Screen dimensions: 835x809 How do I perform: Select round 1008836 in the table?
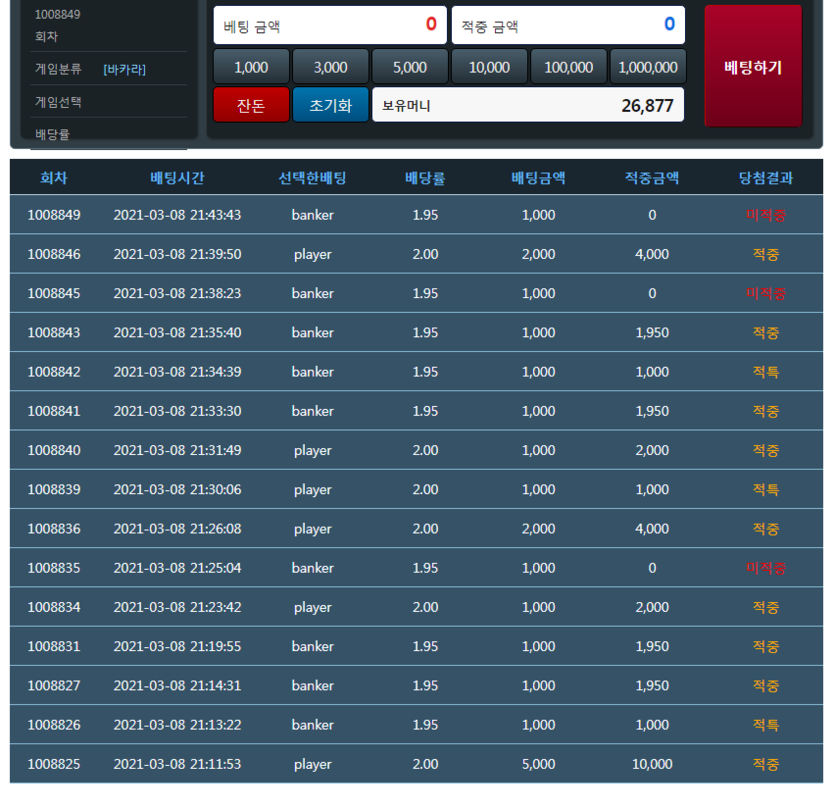click(54, 529)
